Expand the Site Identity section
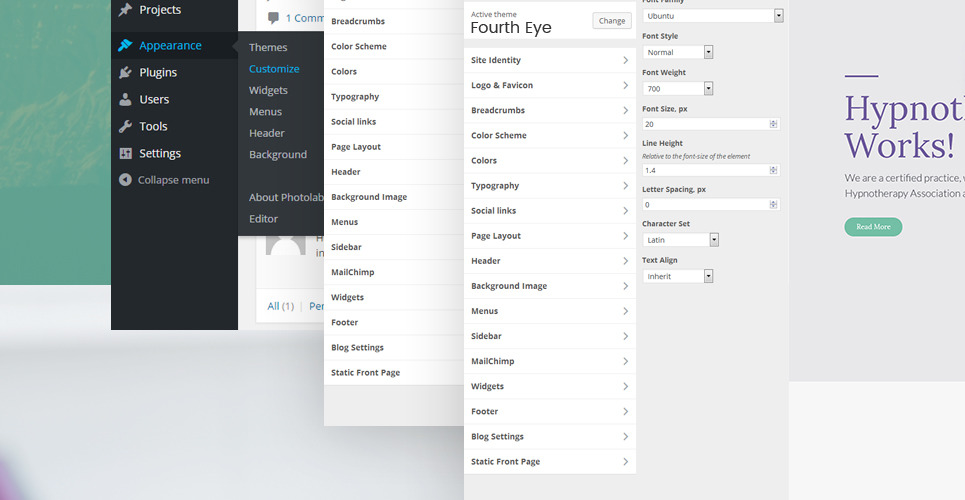 (549, 61)
